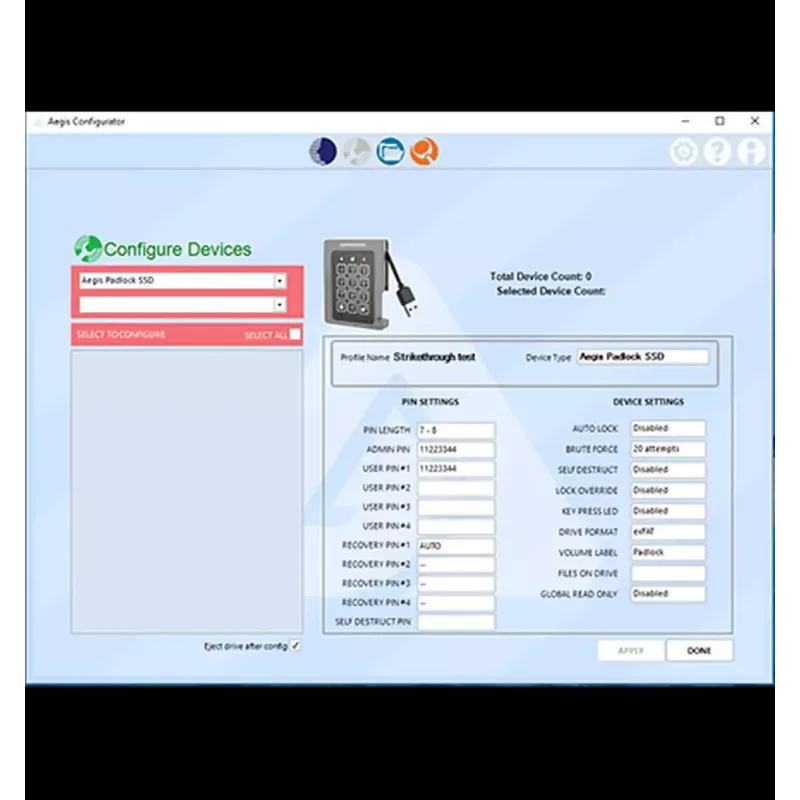Screen dimensions: 800x800
Task: Click the SELECT TO CONFIGURE header
Action: [x=121, y=335]
